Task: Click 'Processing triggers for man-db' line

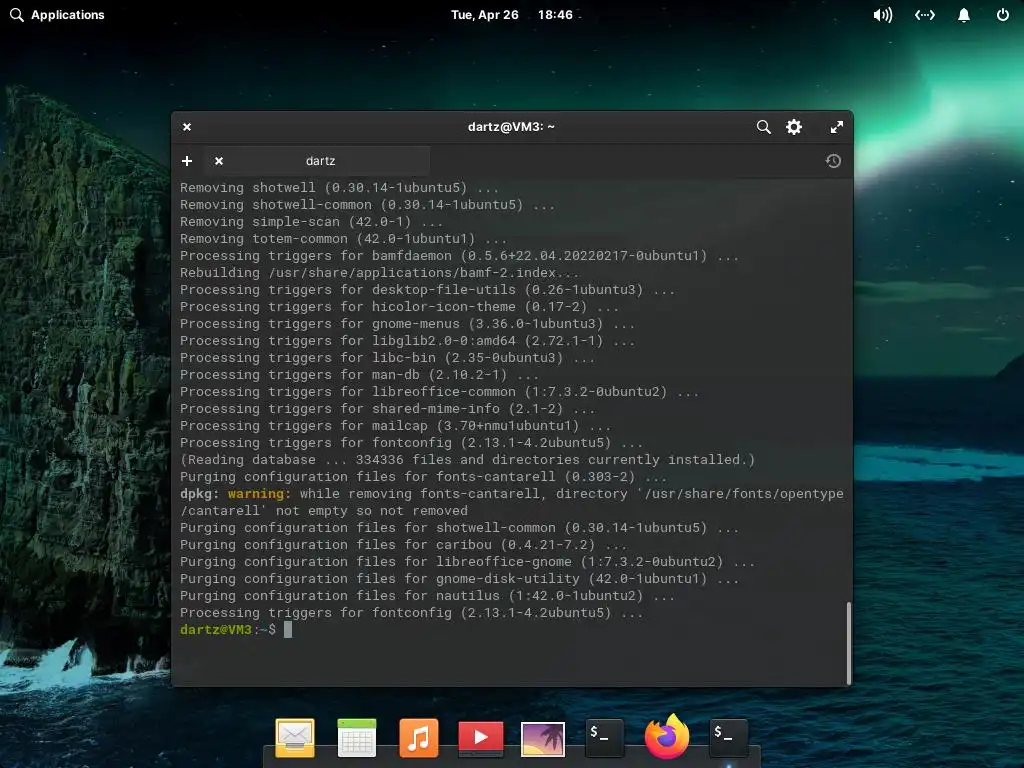Action: coord(359,375)
